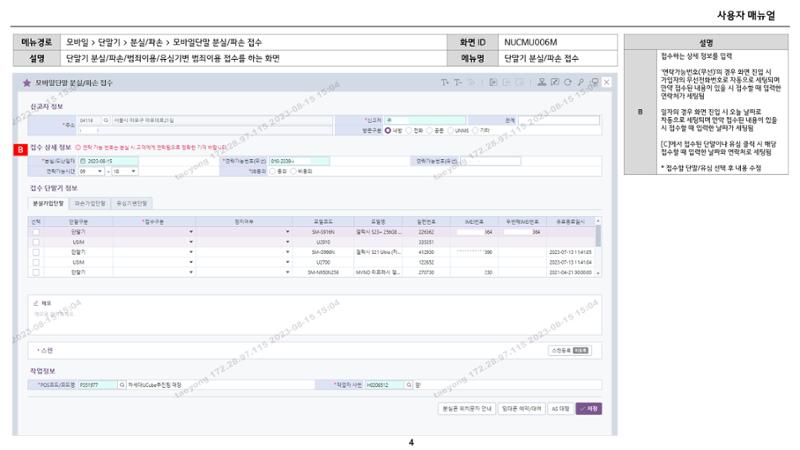The width and height of the screenshot is (800, 450).
Task: Click the purple star favorite icon
Action: 27,83
